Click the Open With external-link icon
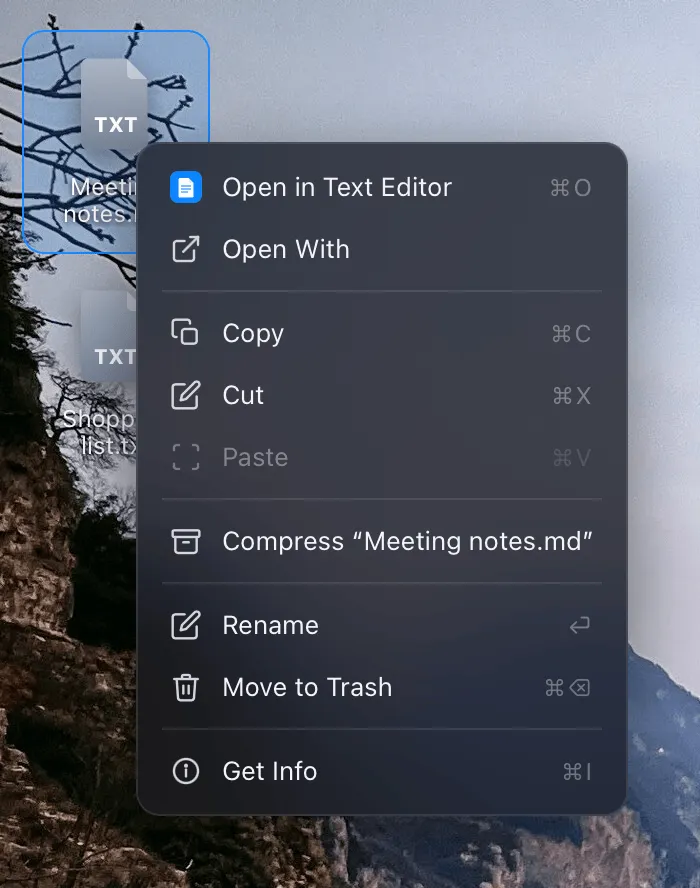The height and width of the screenshot is (888, 700). (x=186, y=249)
